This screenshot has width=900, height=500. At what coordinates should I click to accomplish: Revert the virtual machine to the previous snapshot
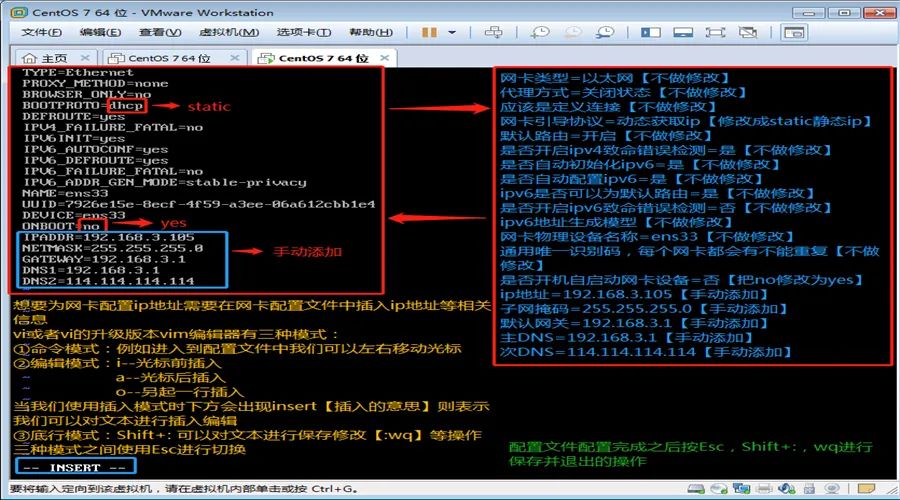point(572,32)
